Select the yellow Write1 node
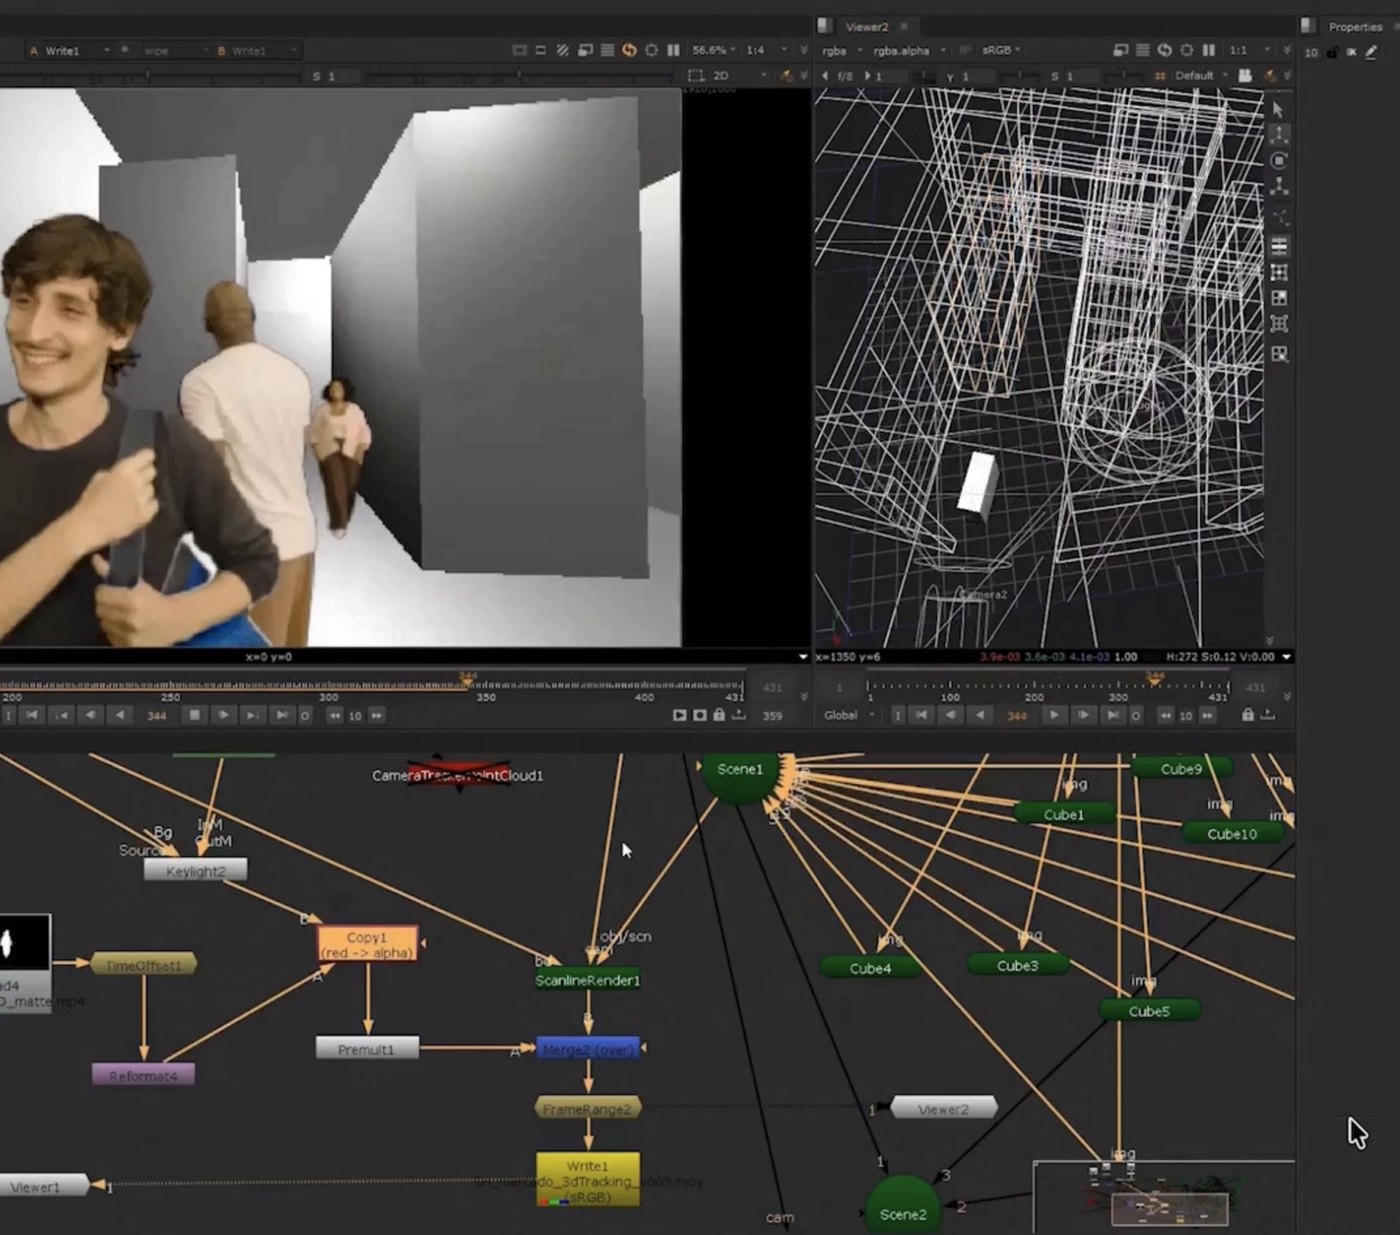This screenshot has height=1235, width=1400. pos(588,1180)
